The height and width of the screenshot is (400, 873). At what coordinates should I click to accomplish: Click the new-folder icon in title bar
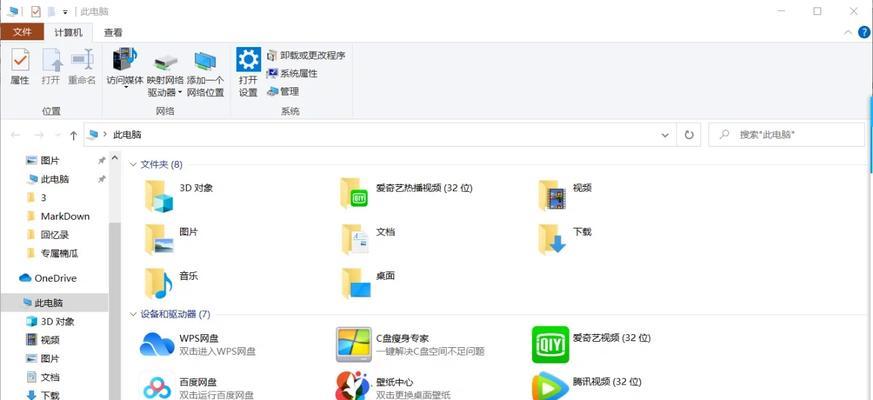click(x=52, y=12)
